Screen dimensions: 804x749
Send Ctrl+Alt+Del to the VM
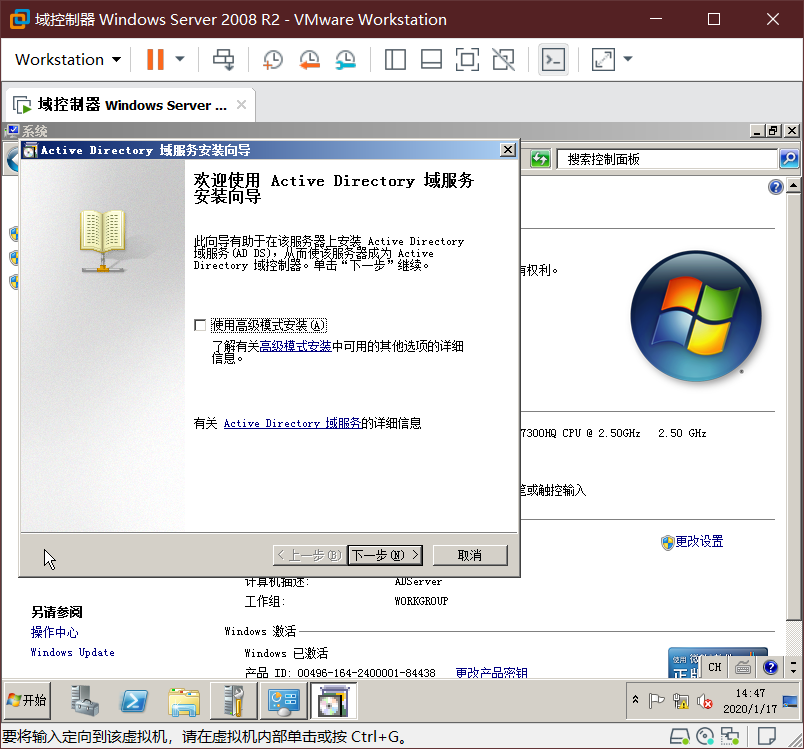point(224,59)
